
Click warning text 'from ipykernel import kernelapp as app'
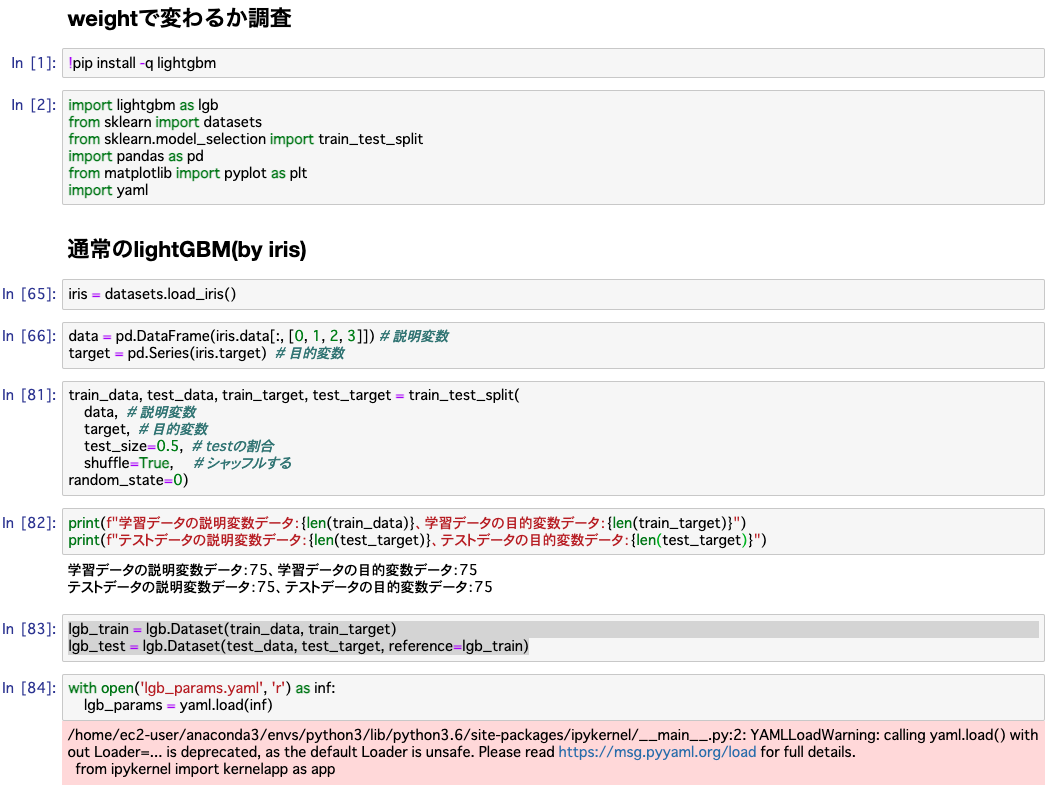205,769
